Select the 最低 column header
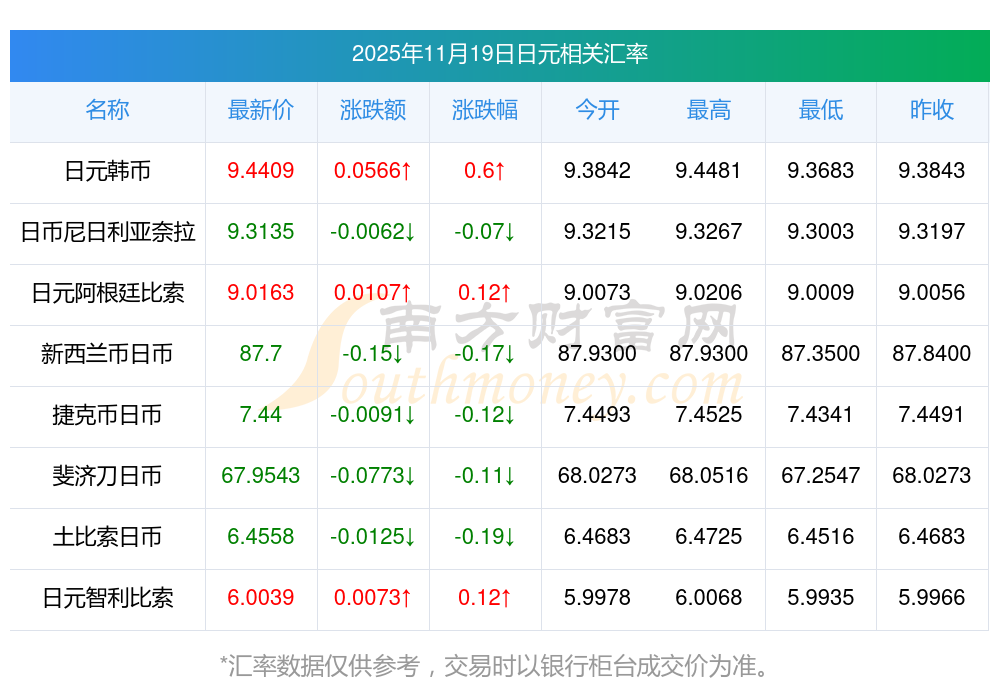This screenshot has width=1000, height=697. (x=820, y=110)
